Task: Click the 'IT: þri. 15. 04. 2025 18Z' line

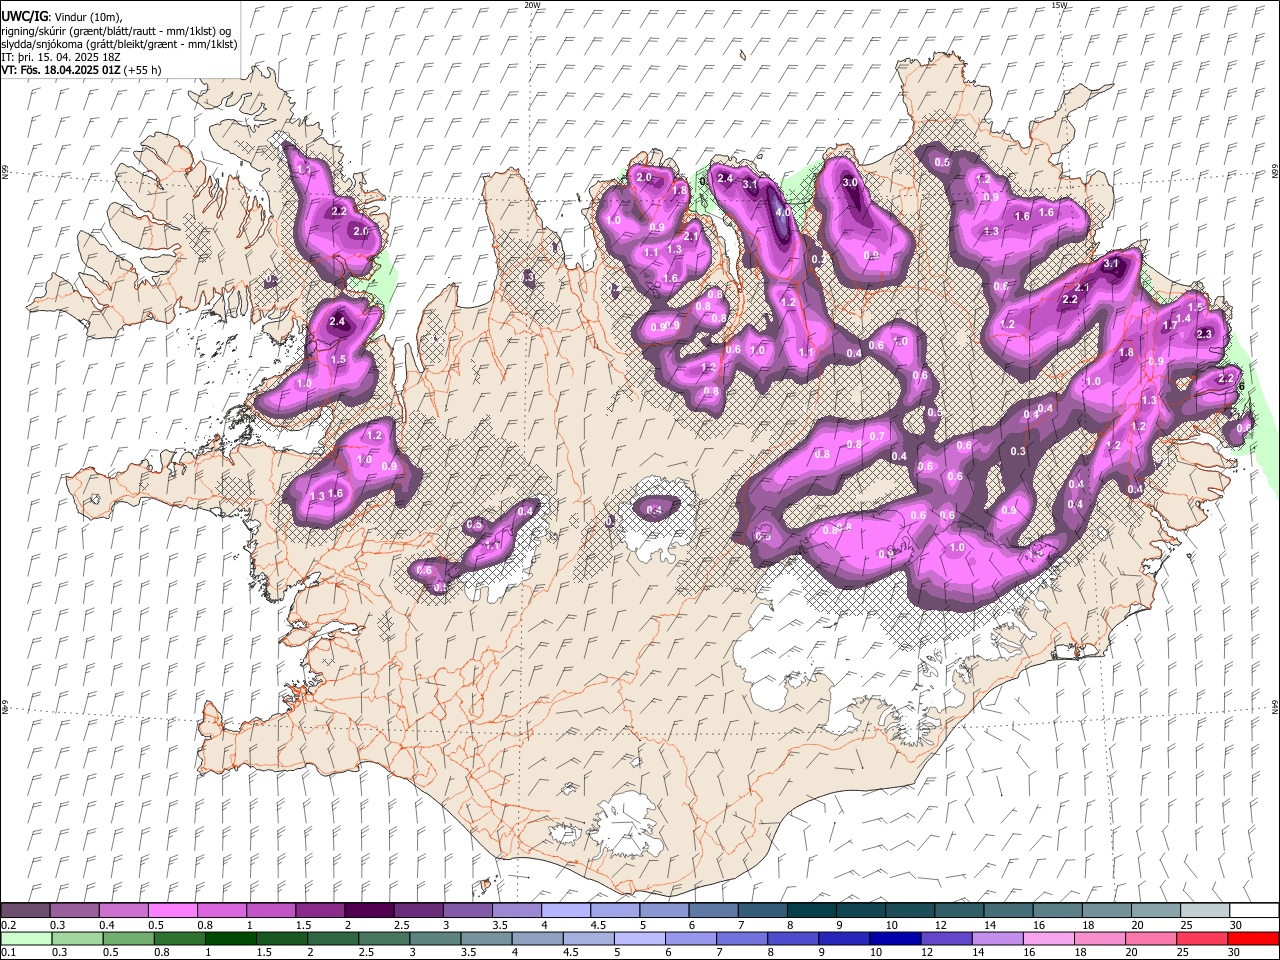Action: point(63,57)
